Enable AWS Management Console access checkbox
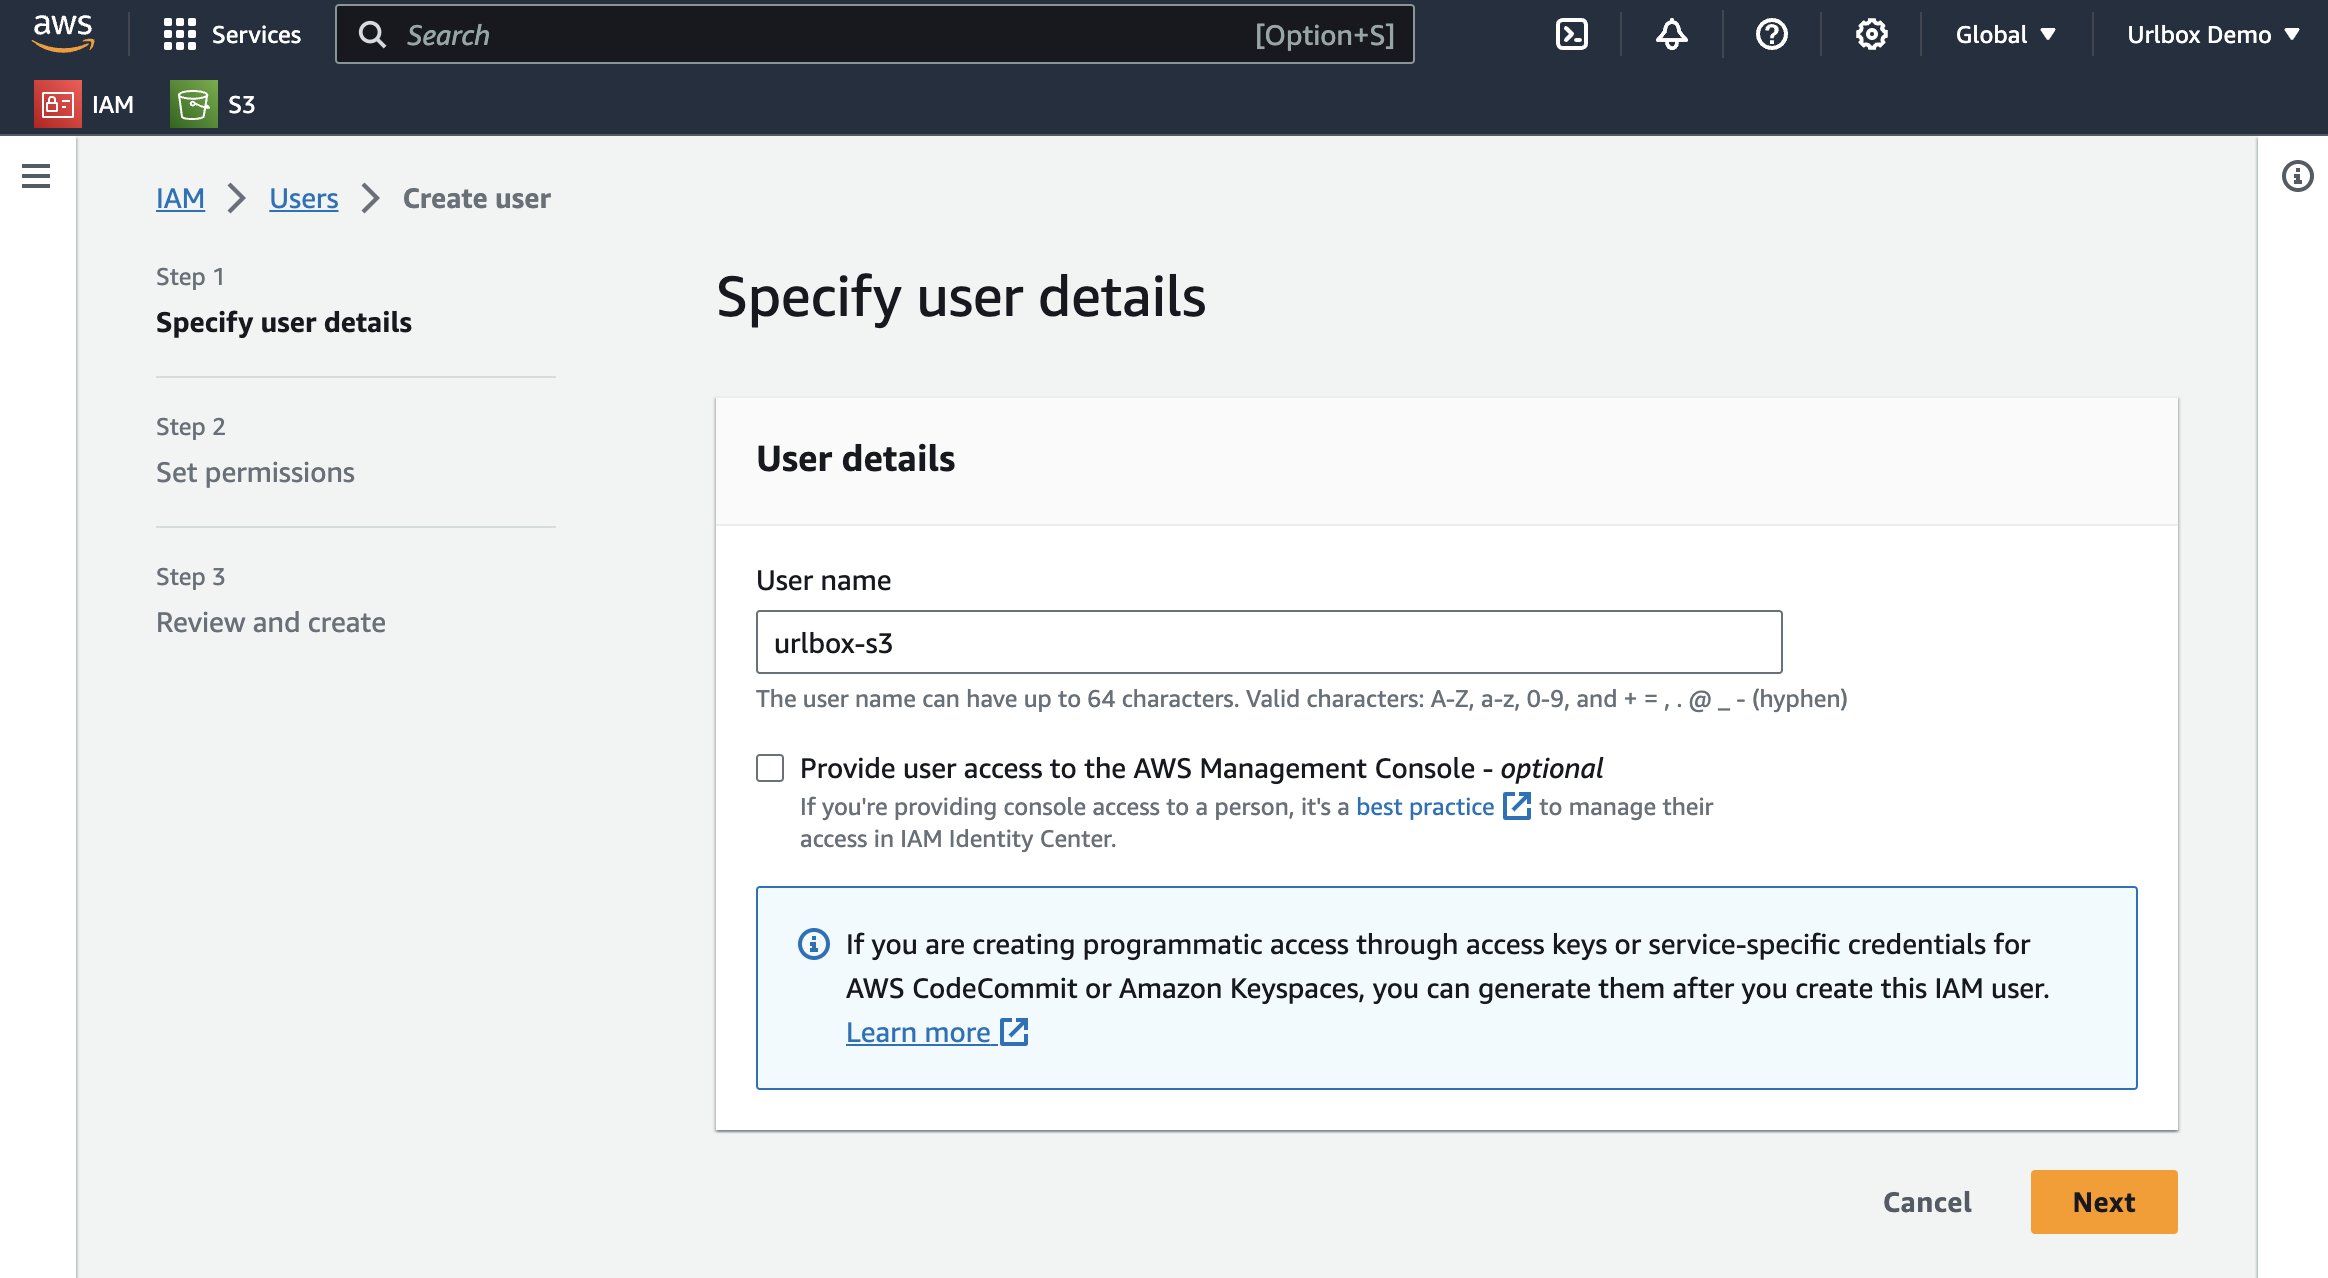 tap(770, 768)
